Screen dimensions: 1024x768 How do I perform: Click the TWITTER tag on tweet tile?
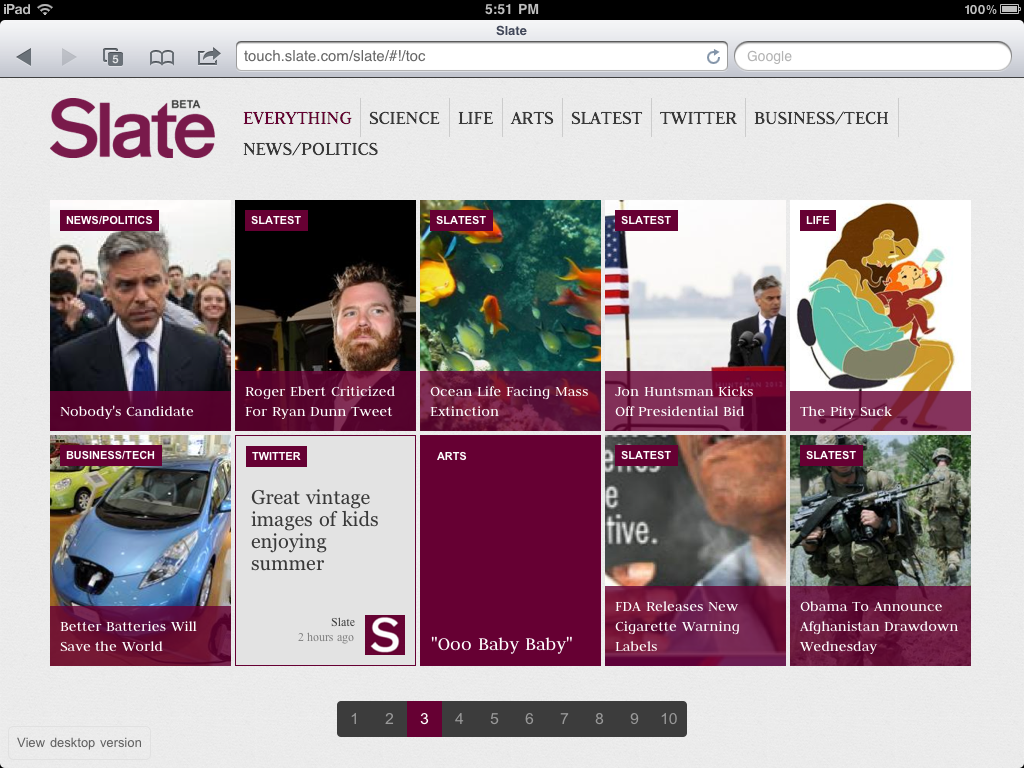point(276,456)
